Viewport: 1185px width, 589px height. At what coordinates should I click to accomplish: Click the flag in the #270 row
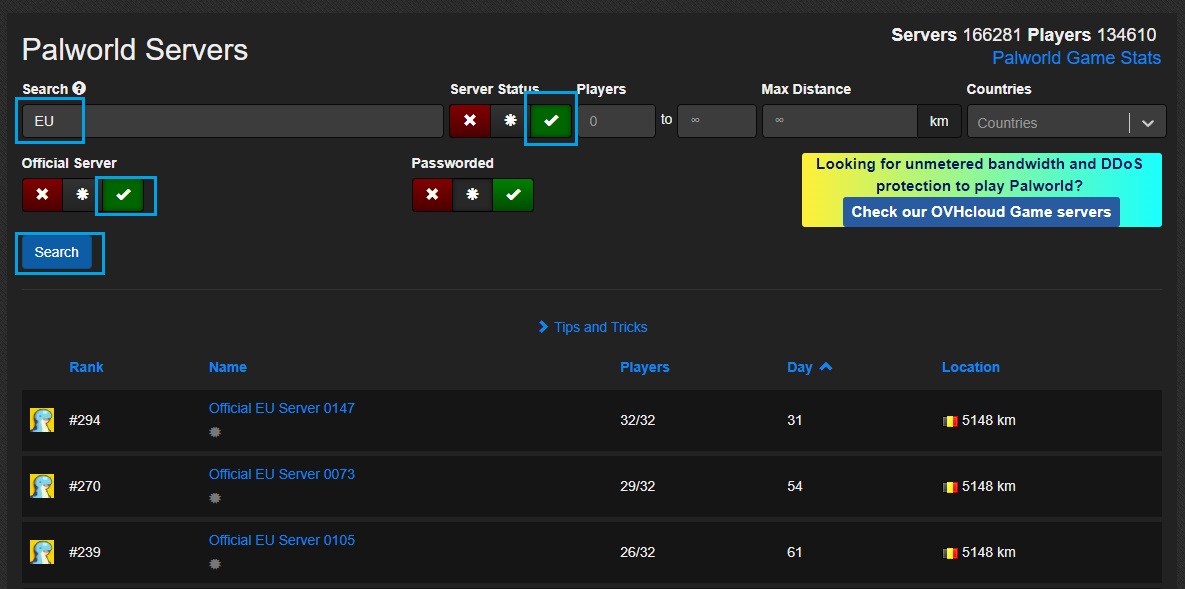tap(950, 488)
